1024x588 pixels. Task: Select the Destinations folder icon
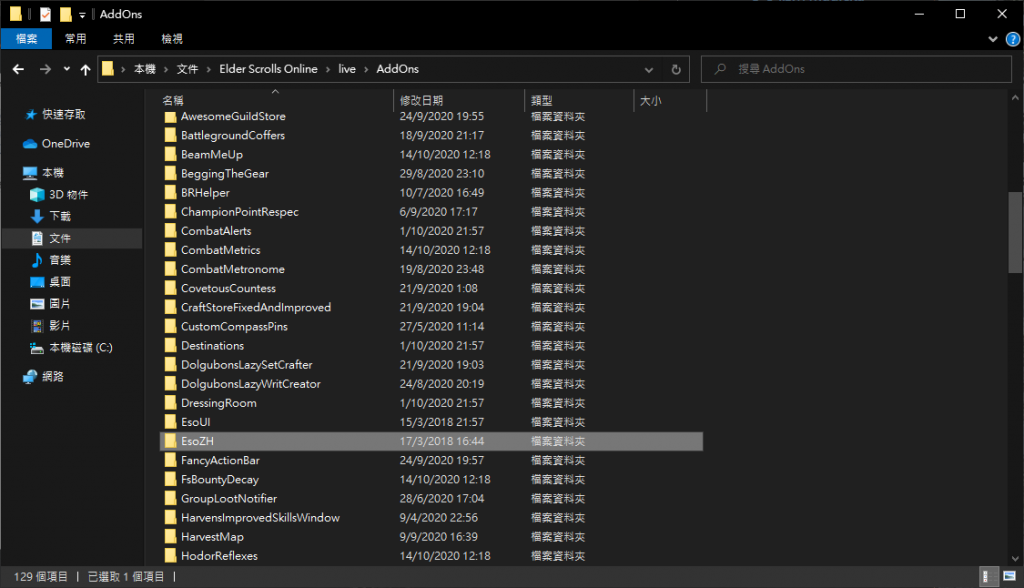[170, 346]
